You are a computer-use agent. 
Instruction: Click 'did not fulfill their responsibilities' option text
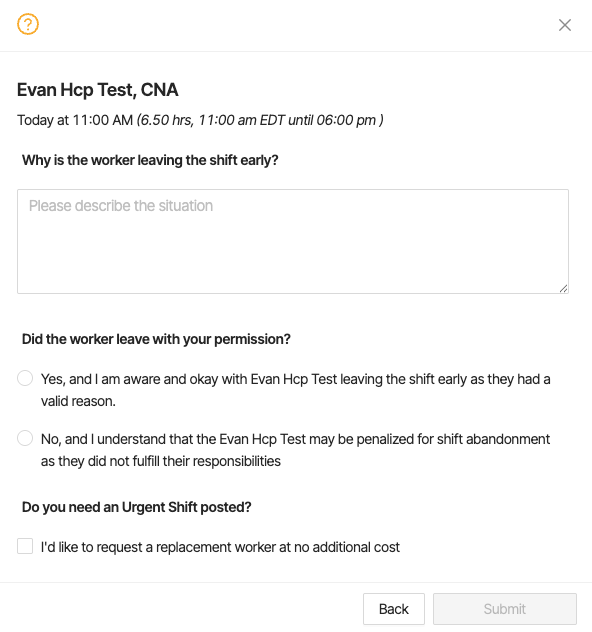click(x=184, y=461)
